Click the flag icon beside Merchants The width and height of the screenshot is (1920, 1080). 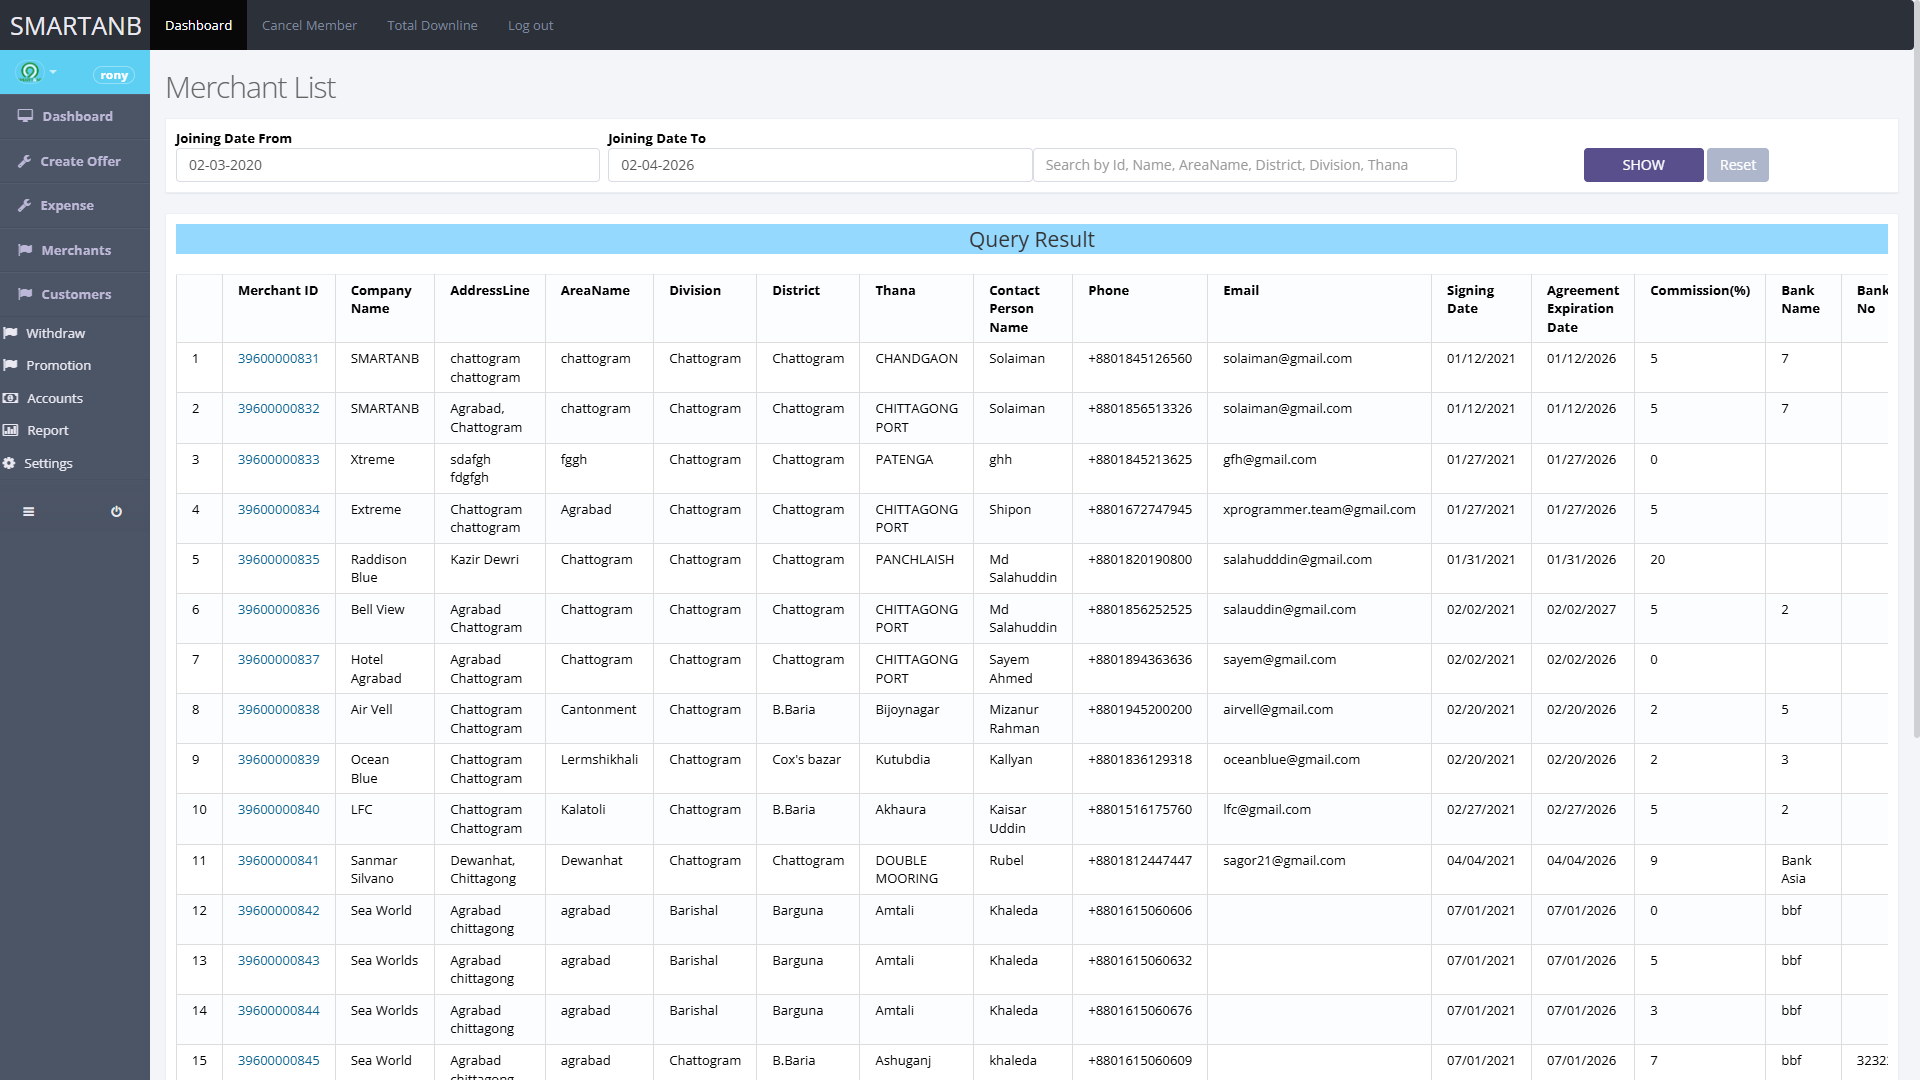pos(25,250)
